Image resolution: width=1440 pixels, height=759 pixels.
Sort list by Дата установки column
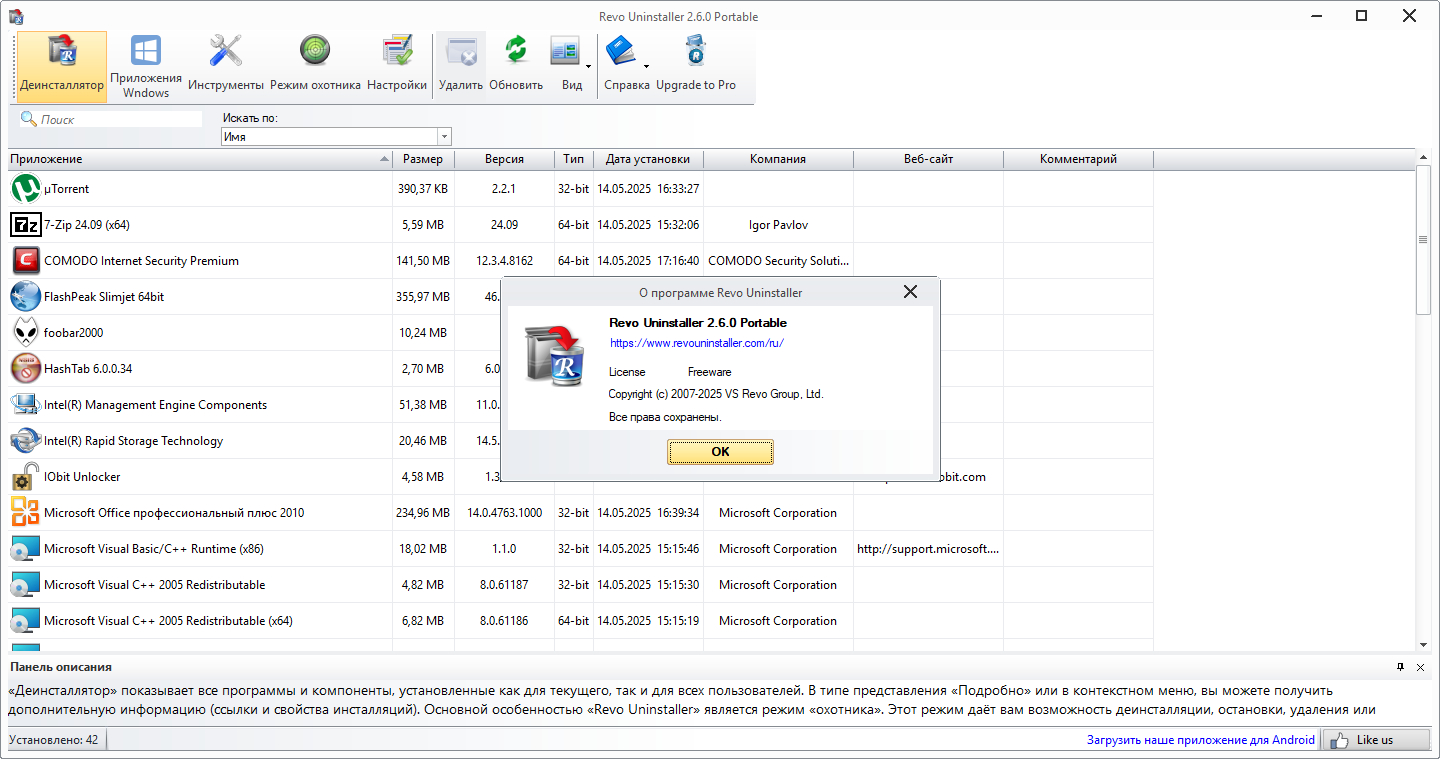click(x=648, y=159)
